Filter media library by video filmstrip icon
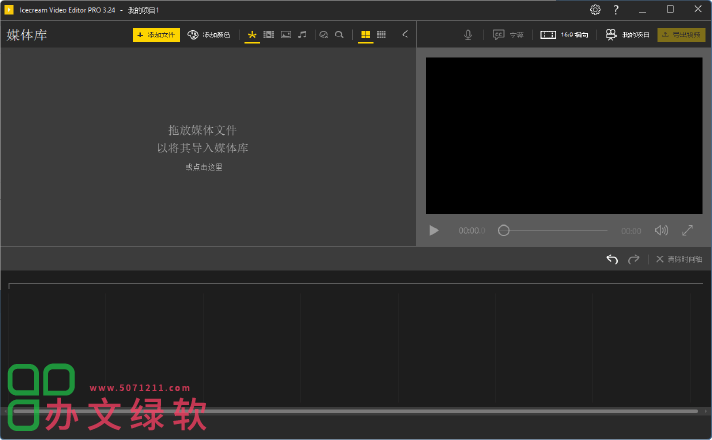Screen dimensions: 712x440 click(x=269, y=35)
